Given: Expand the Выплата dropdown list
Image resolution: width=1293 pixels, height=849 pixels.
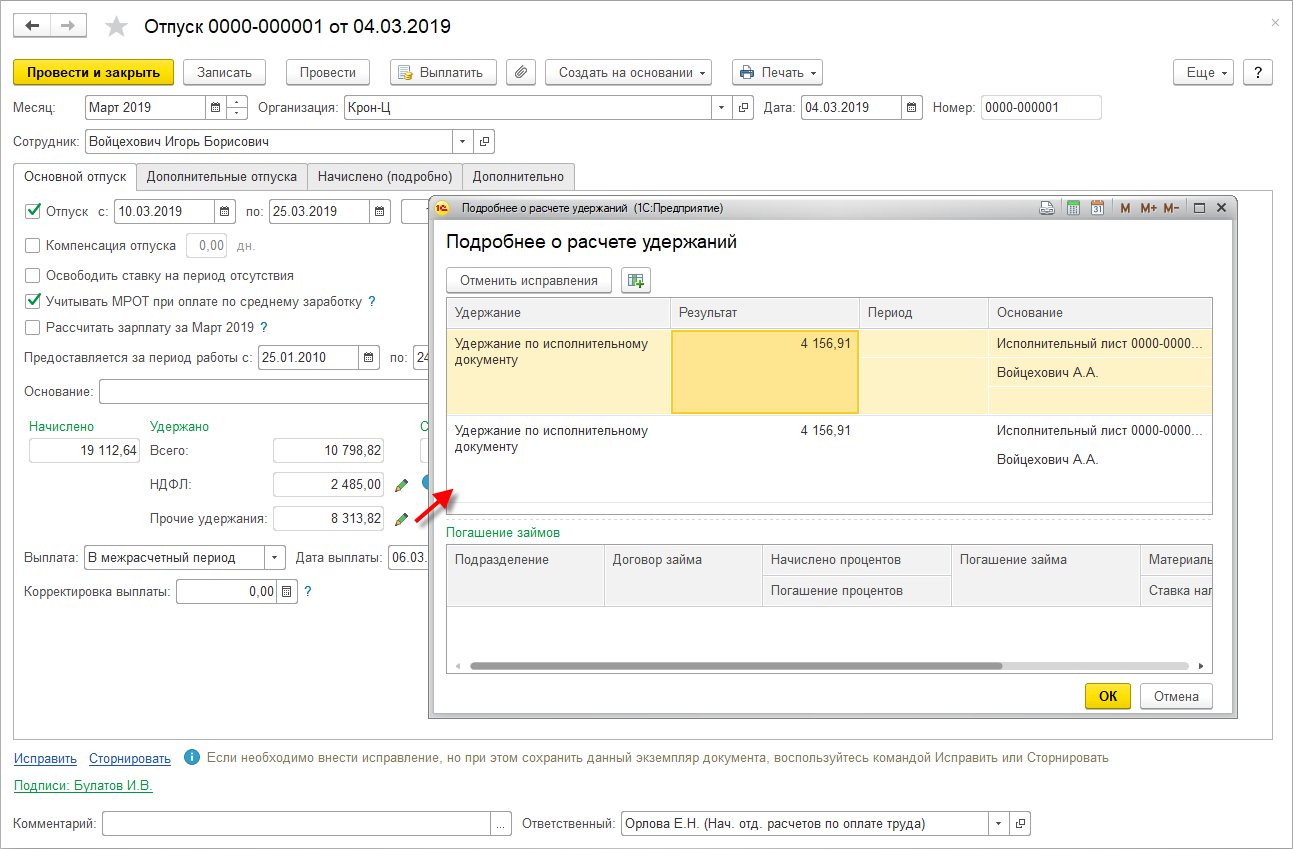Looking at the screenshot, I should tap(274, 558).
